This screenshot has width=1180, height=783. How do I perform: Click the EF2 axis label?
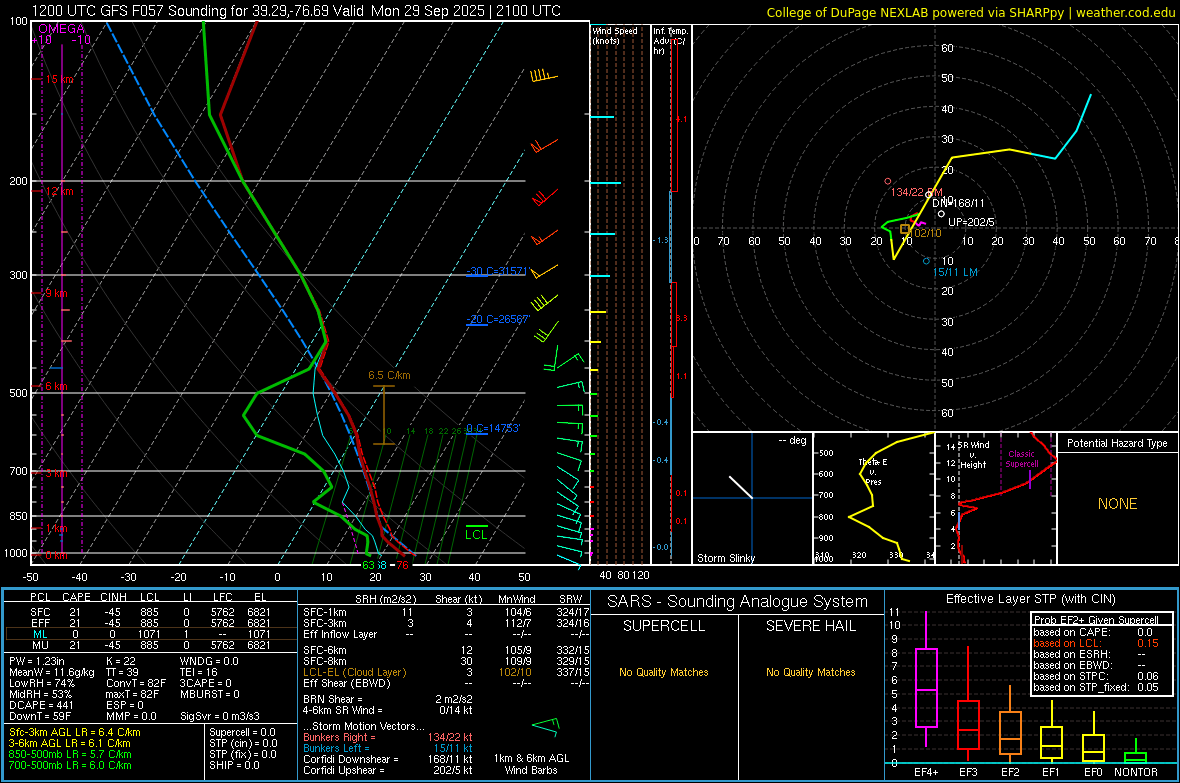(x=1010, y=772)
